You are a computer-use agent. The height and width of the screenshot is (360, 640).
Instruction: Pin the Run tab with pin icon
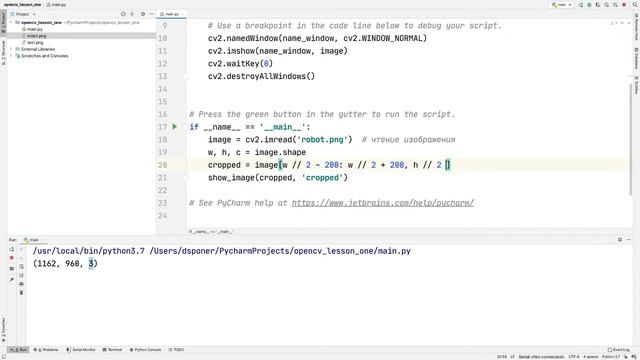(x=11, y=280)
